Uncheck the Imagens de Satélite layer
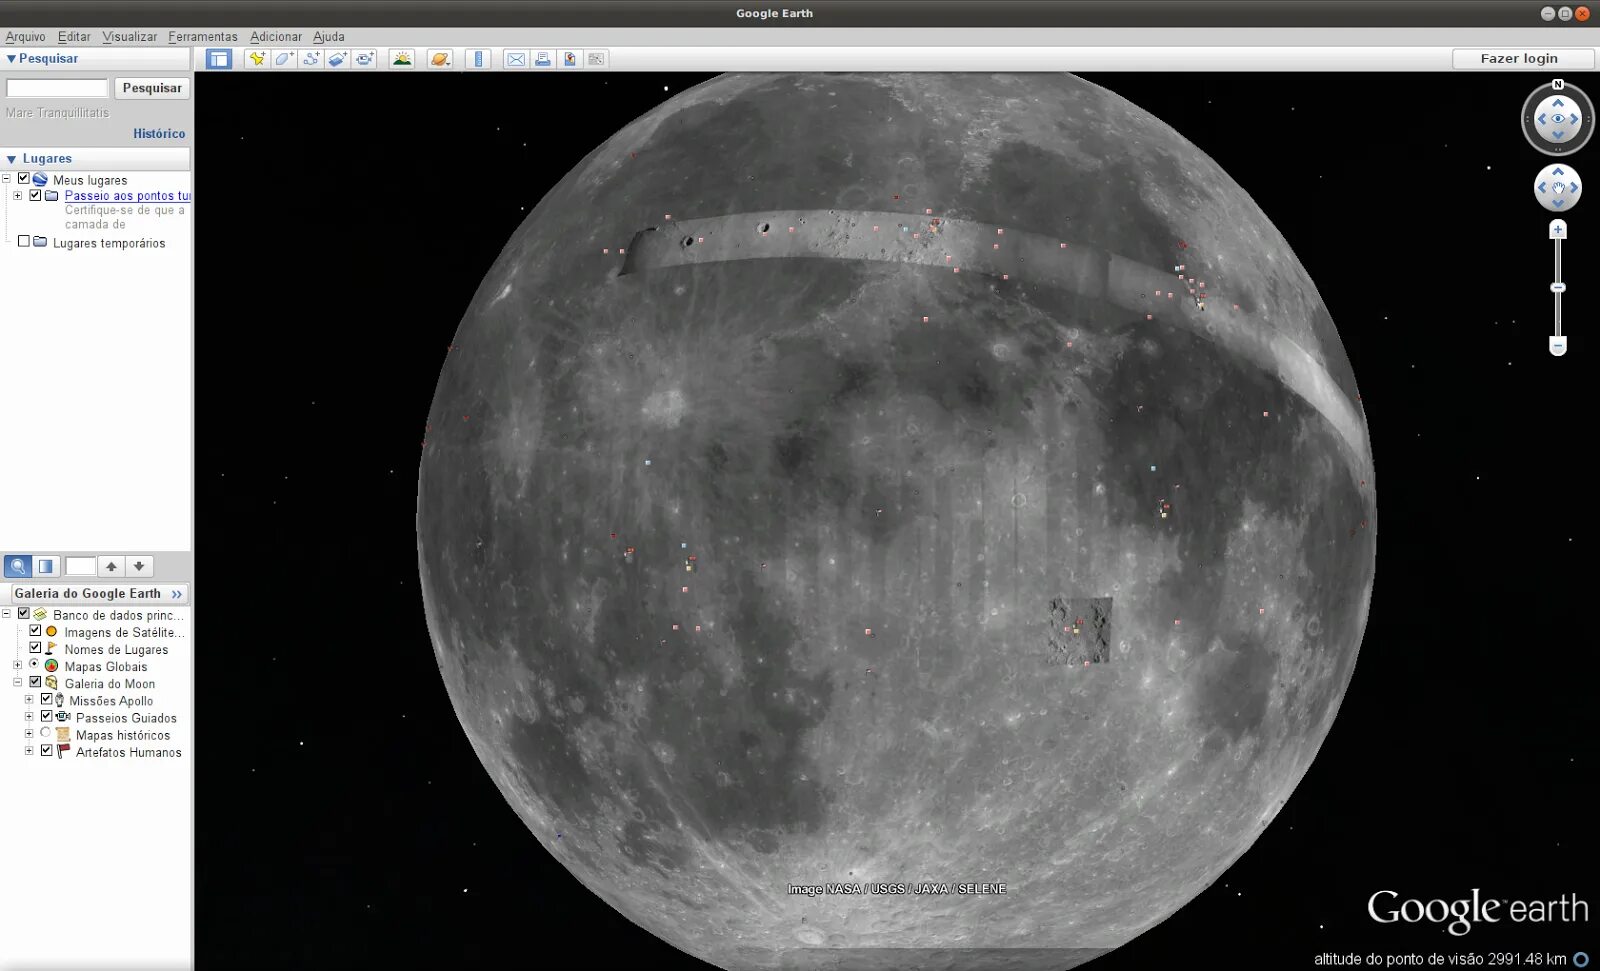This screenshot has height=971, width=1600. [x=35, y=631]
